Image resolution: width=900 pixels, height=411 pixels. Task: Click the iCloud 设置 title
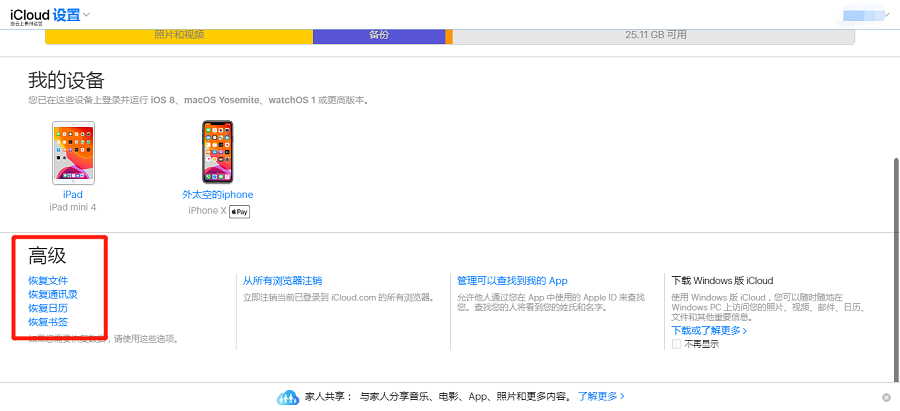45,15
